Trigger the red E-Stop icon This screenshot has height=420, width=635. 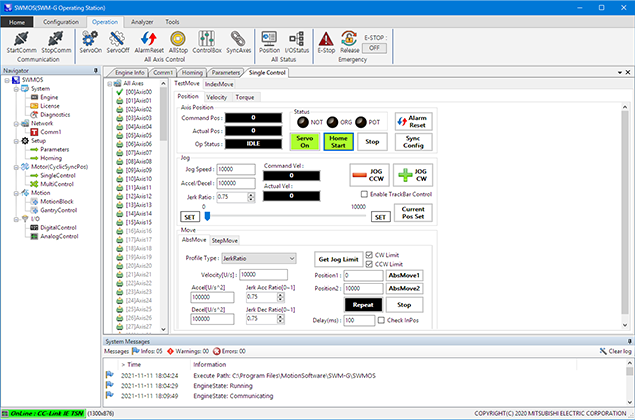(326, 40)
